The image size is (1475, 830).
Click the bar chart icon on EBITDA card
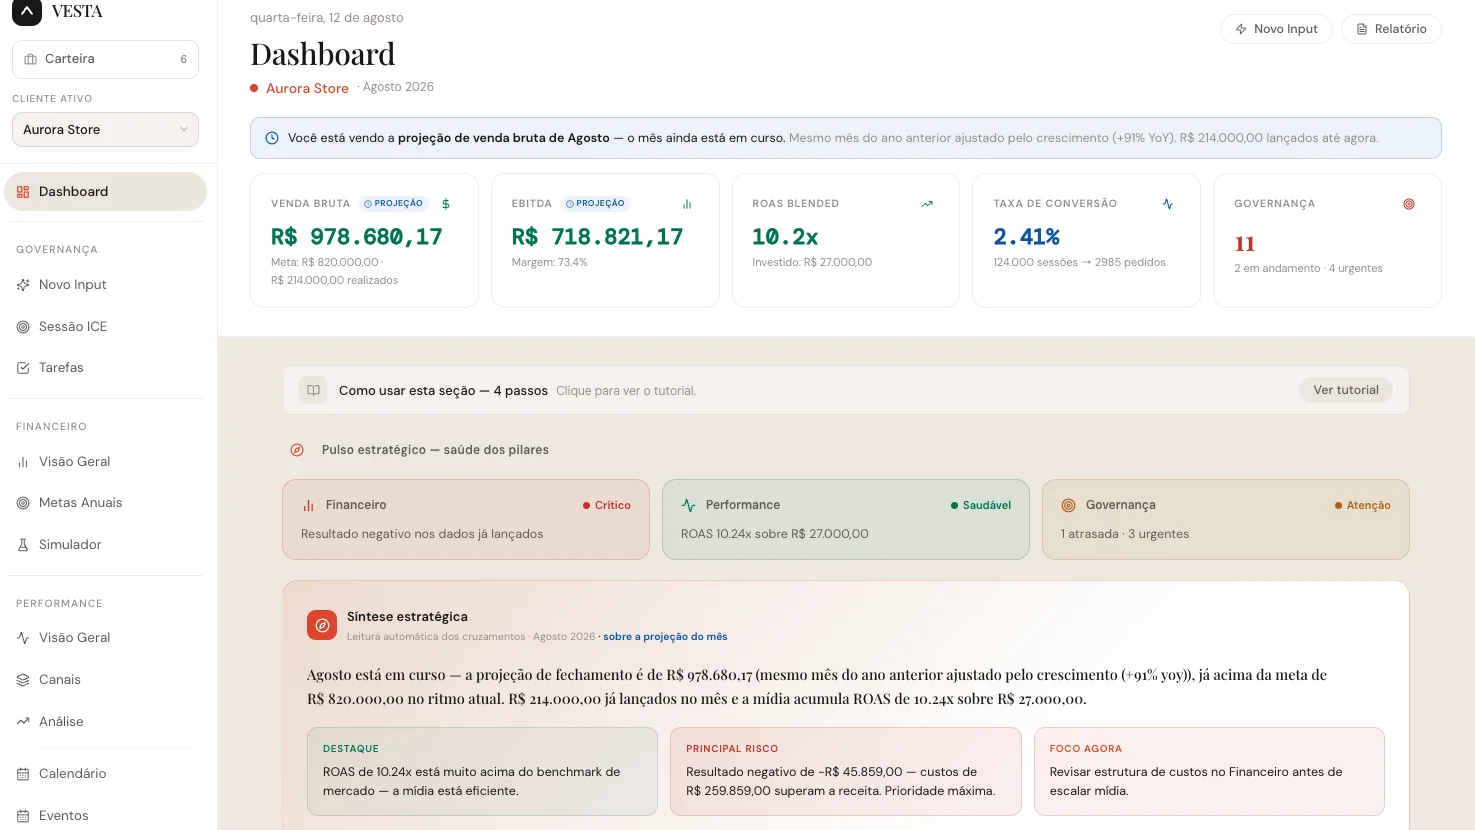click(x=687, y=204)
